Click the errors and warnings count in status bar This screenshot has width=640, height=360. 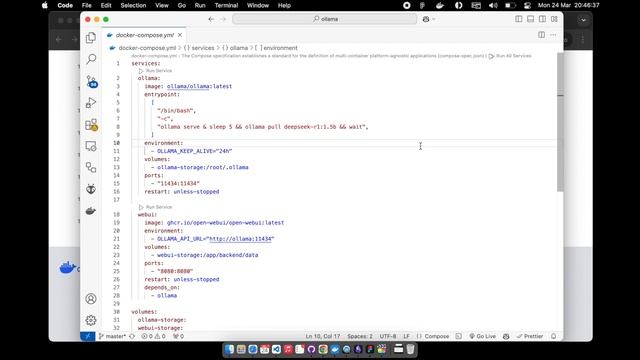pos(153,336)
